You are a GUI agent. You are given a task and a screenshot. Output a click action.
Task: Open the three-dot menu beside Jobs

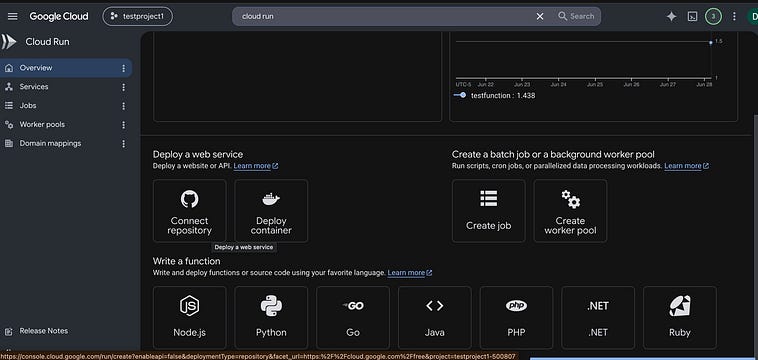pos(123,106)
